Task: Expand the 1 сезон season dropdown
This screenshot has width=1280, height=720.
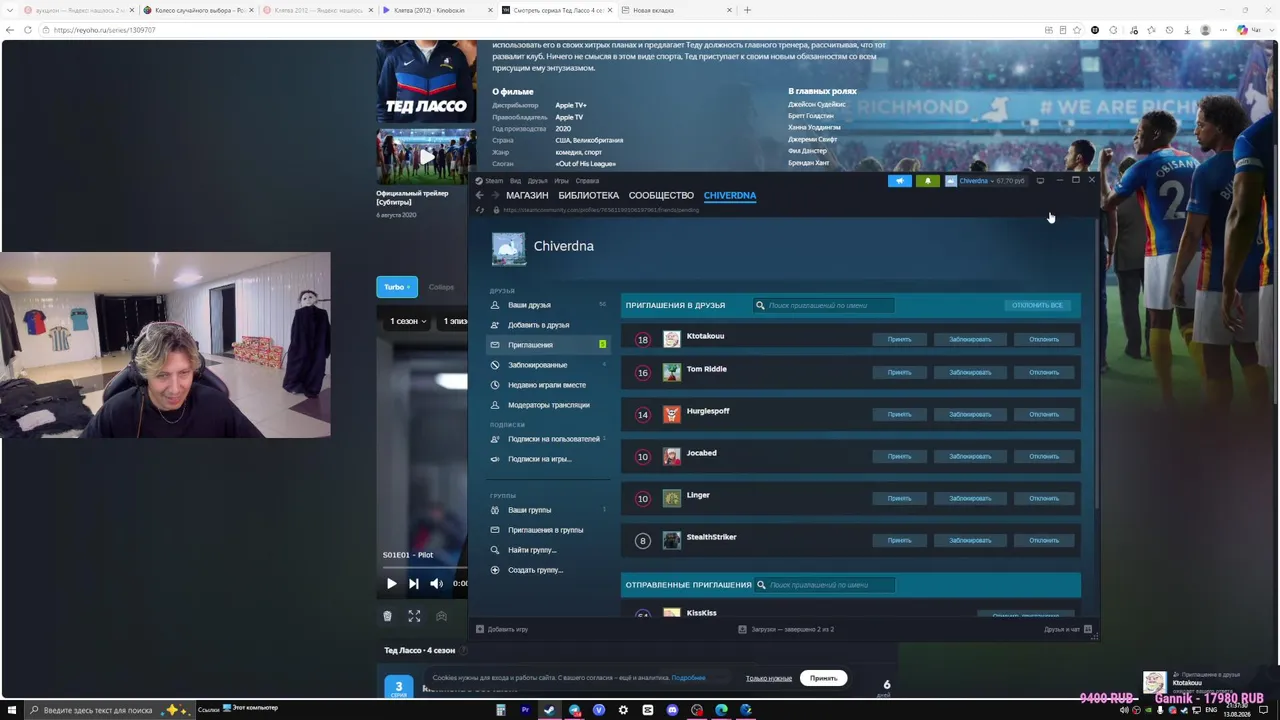Action: click(x=409, y=322)
